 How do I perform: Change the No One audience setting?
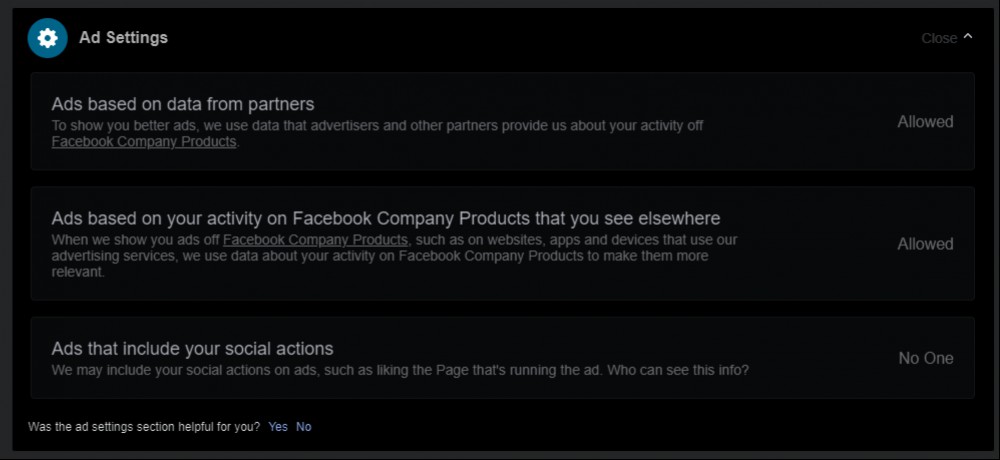[x=926, y=359]
